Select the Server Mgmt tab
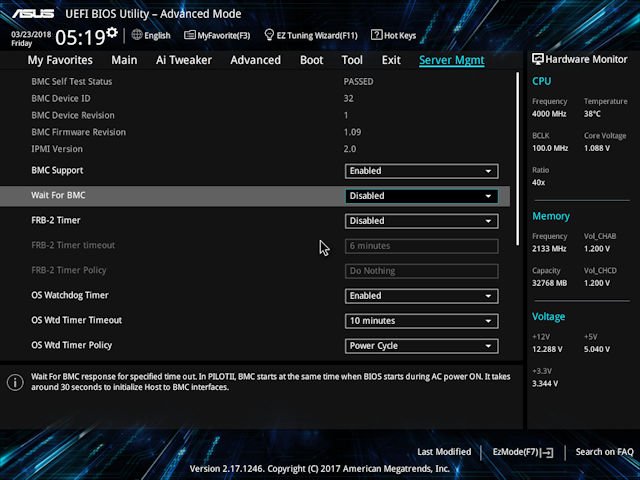 (452, 60)
